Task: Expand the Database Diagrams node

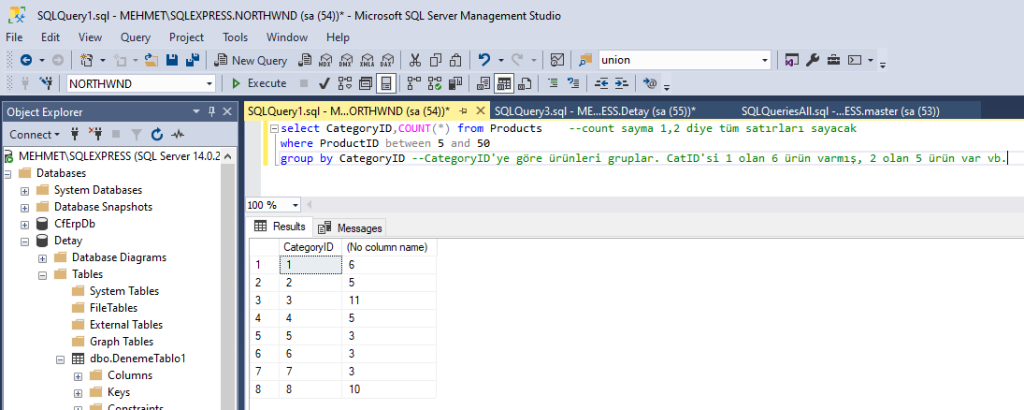Action: (42, 258)
